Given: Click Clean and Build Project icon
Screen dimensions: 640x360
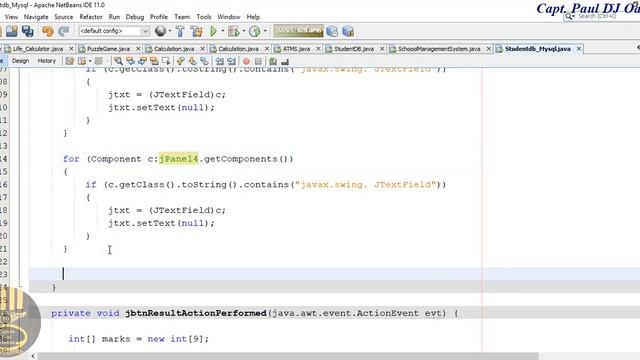Looking at the screenshot, I should pos(196,31).
